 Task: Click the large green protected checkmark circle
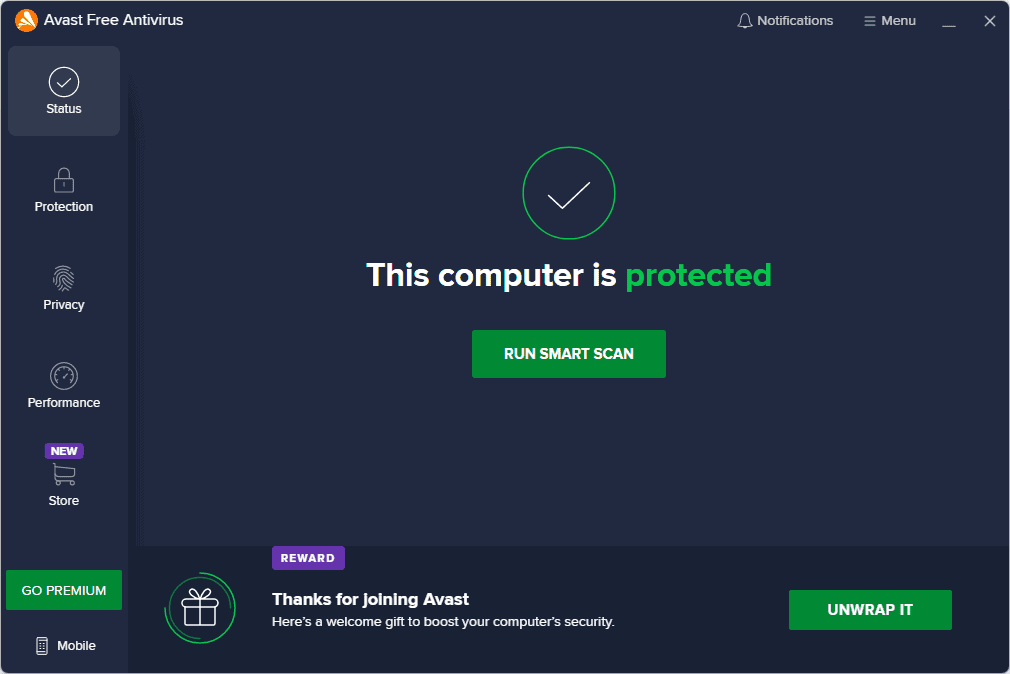(569, 193)
